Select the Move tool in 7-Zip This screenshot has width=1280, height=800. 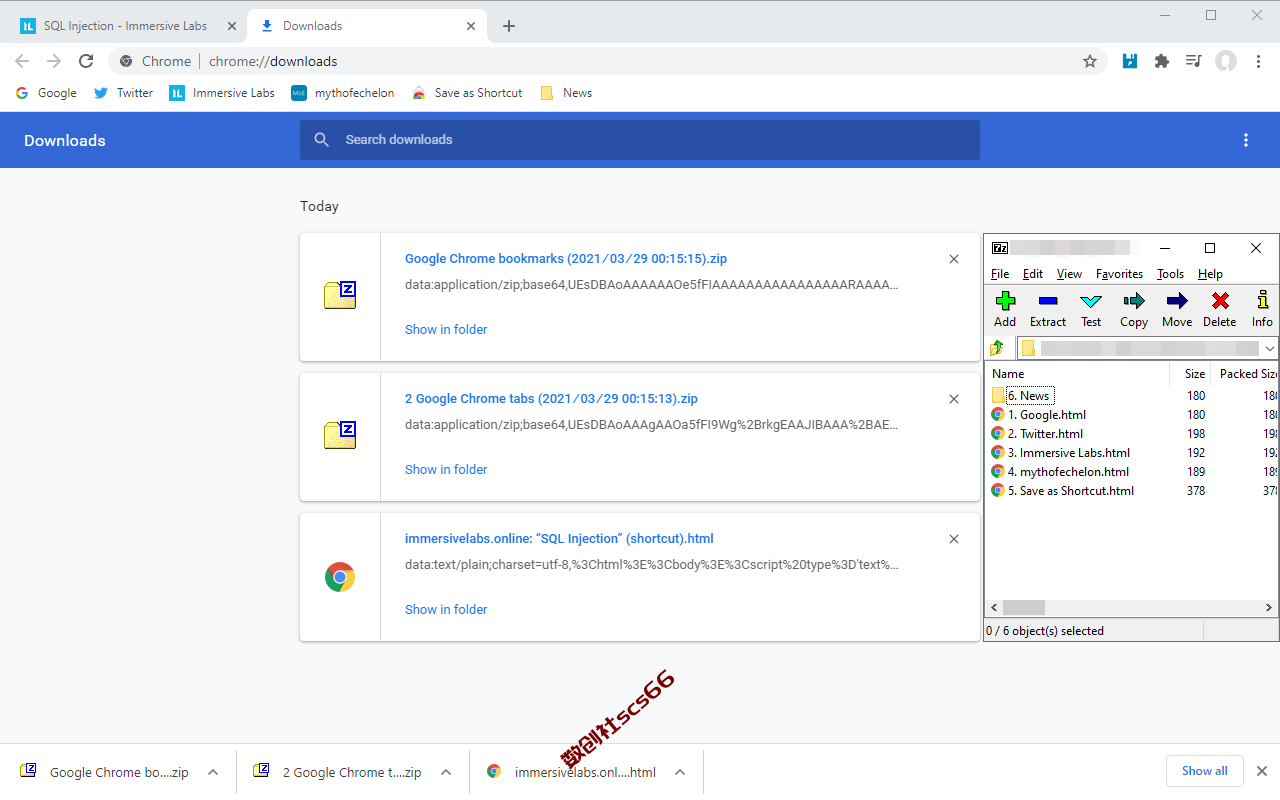pyautogui.click(x=1177, y=308)
